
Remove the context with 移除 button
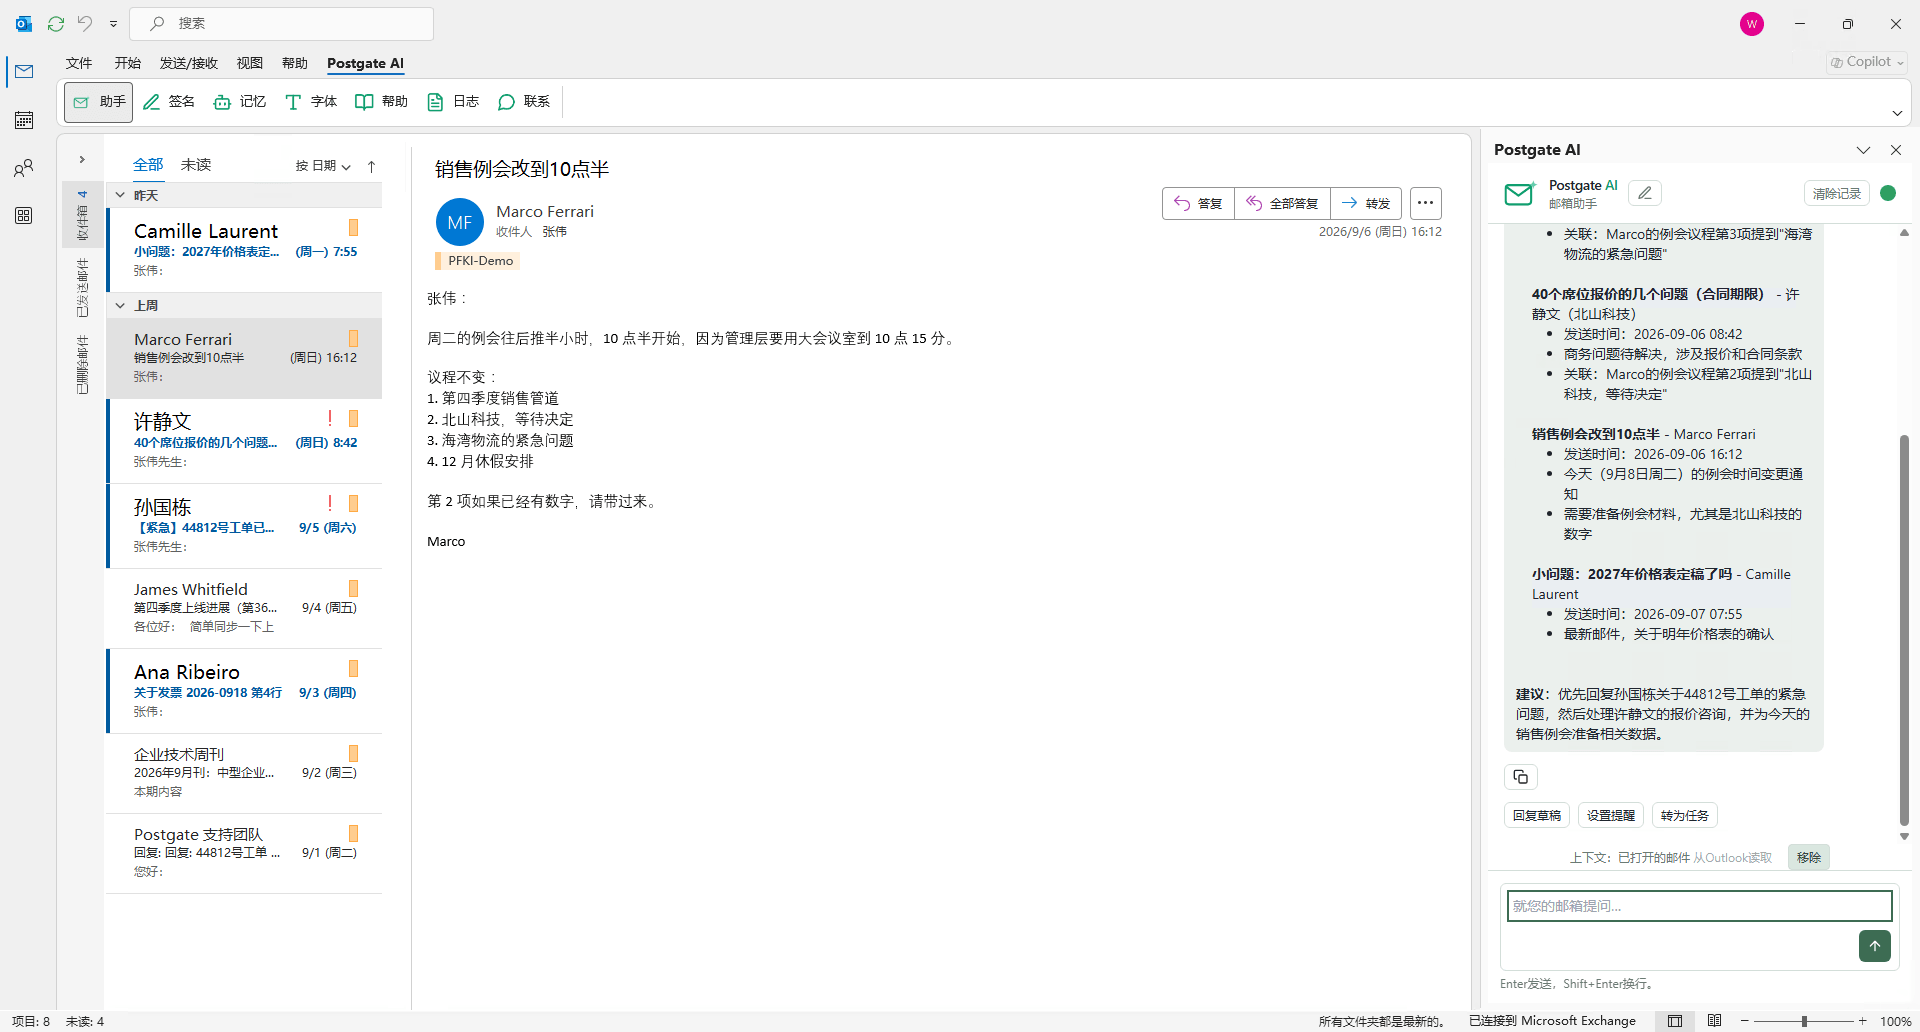coord(1809,857)
